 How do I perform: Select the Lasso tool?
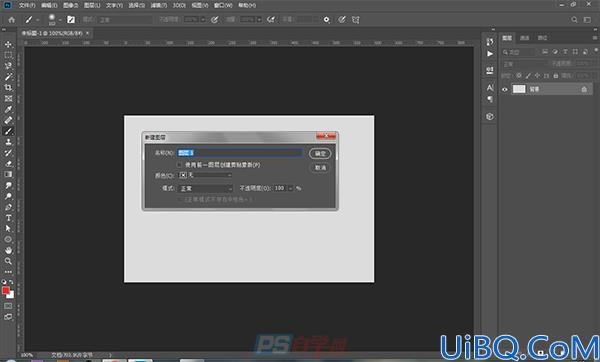[x=8, y=66]
